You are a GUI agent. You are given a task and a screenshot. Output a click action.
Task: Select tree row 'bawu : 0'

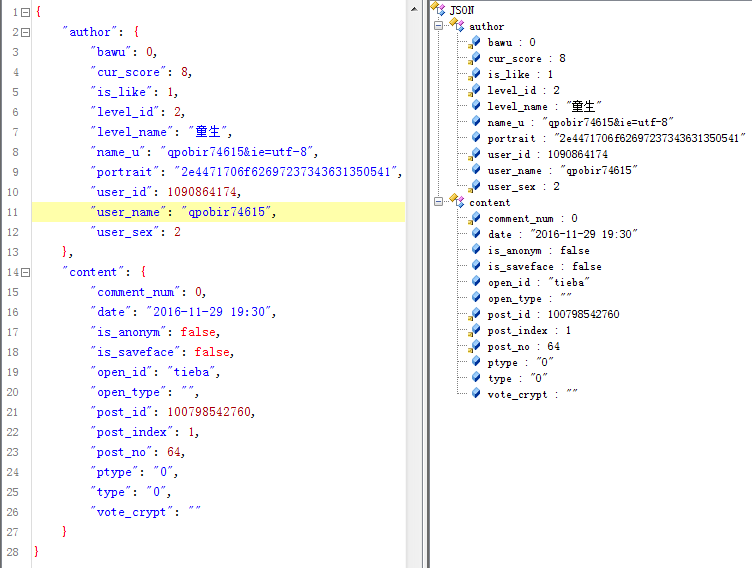click(x=512, y=42)
